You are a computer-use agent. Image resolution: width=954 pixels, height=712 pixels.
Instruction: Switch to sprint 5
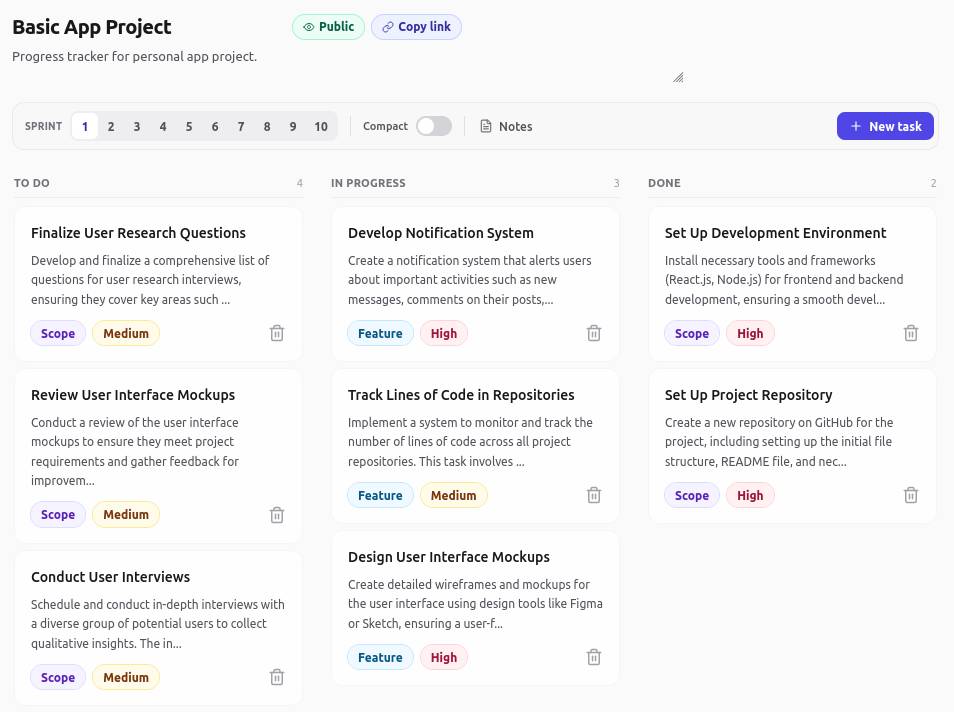(189, 127)
